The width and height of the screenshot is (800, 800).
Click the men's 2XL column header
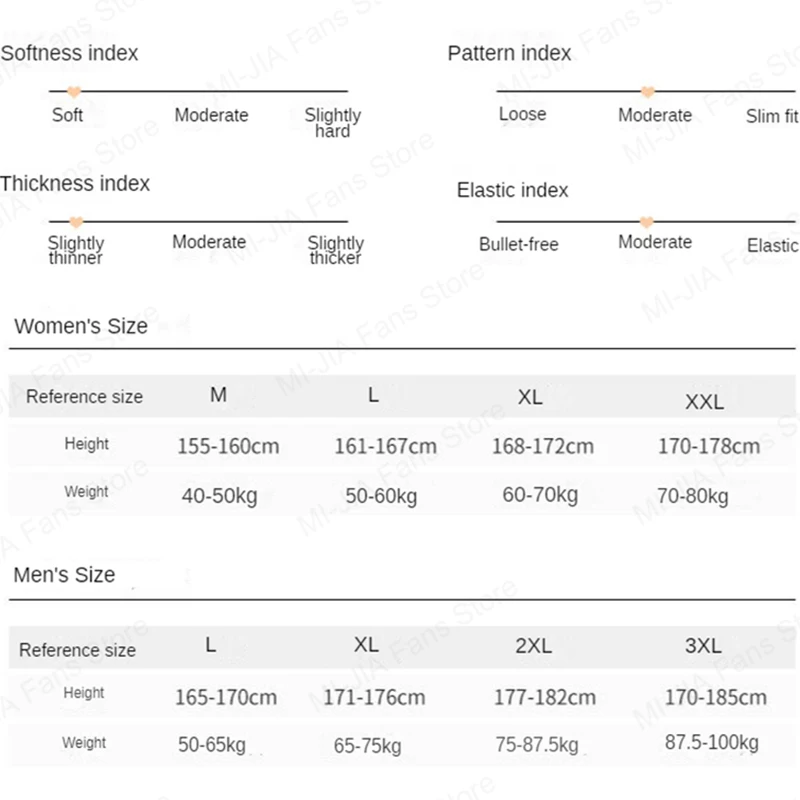534,646
